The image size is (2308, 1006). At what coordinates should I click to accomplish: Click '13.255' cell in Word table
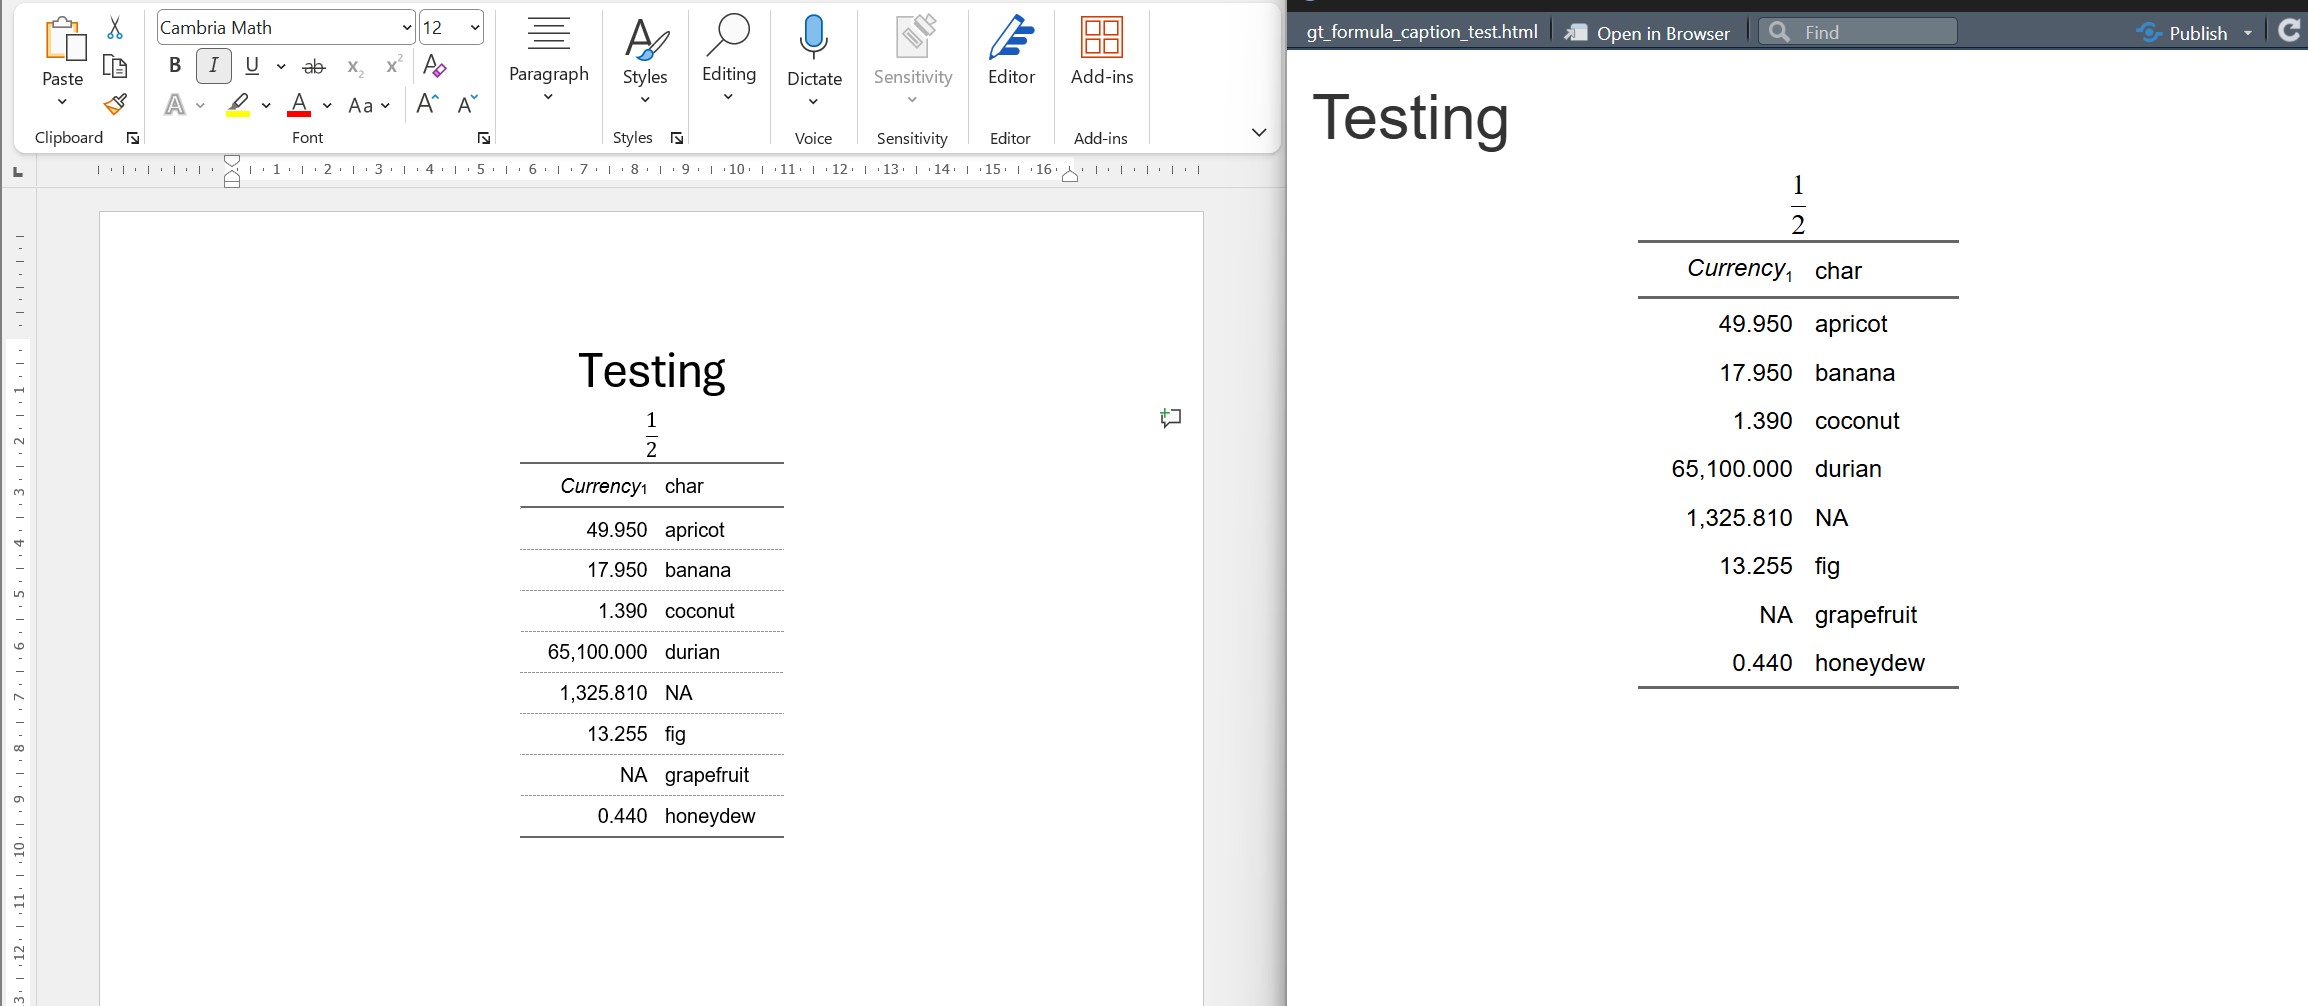(x=617, y=734)
